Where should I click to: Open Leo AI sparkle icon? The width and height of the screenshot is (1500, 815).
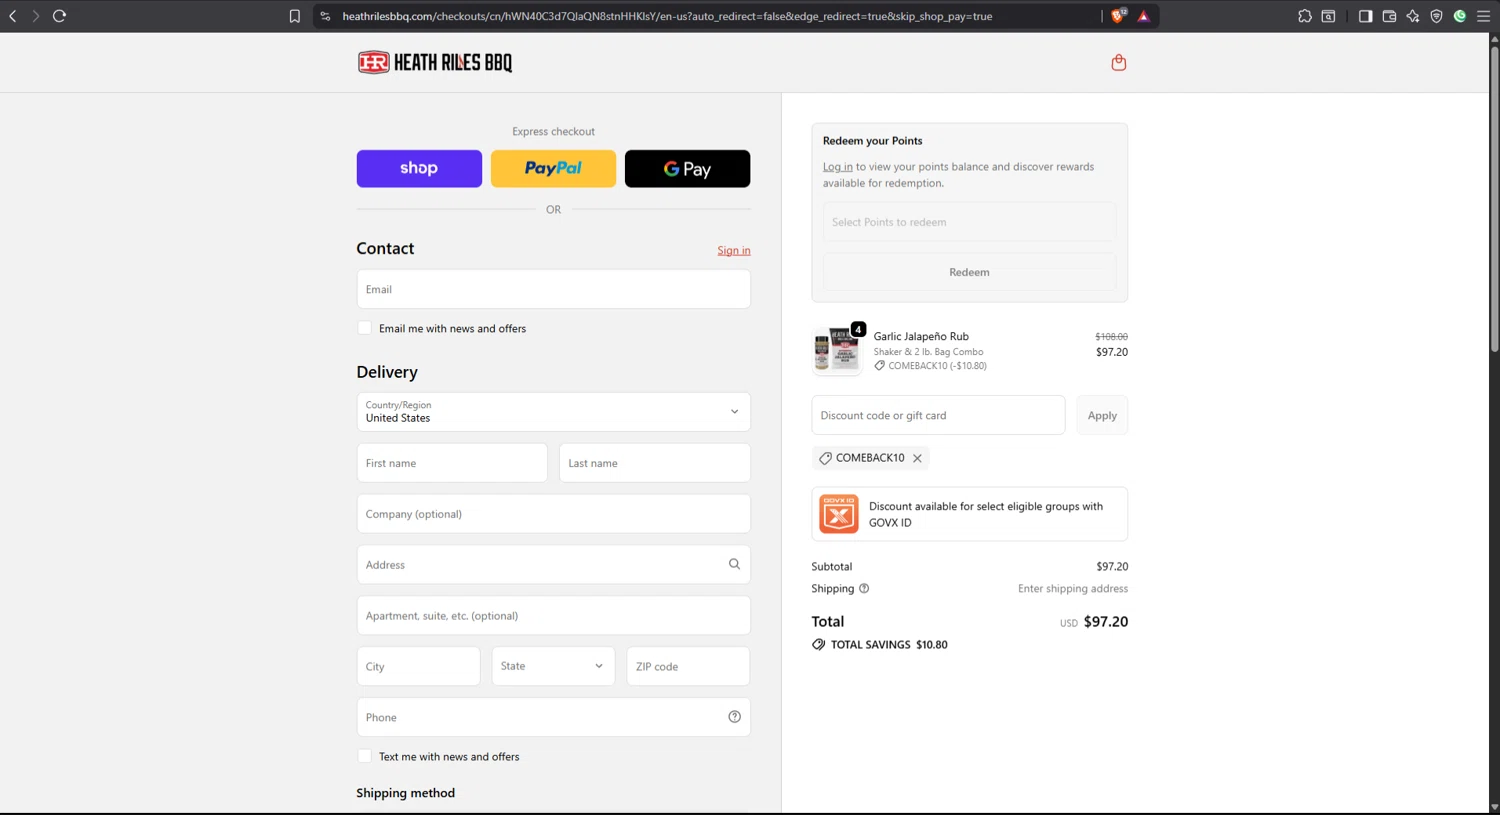(x=1413, y=16)
